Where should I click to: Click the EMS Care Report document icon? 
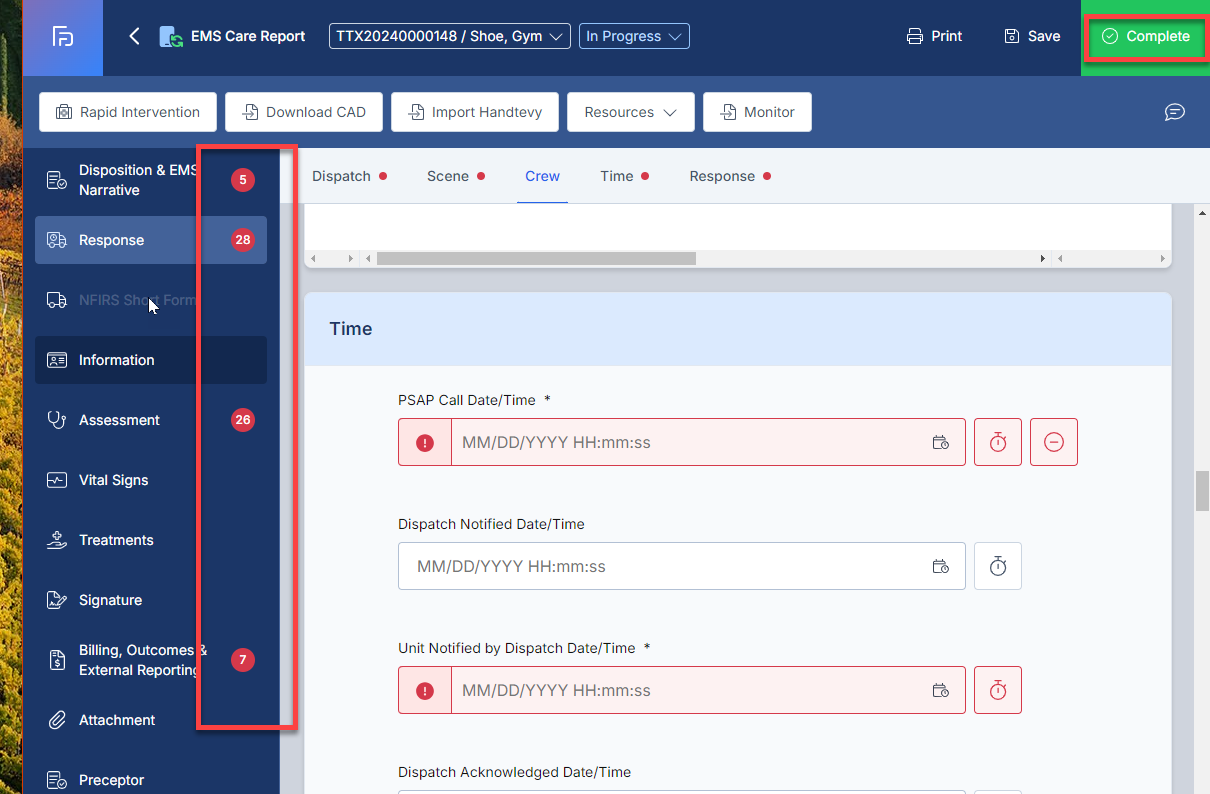[x=171, y=37]
